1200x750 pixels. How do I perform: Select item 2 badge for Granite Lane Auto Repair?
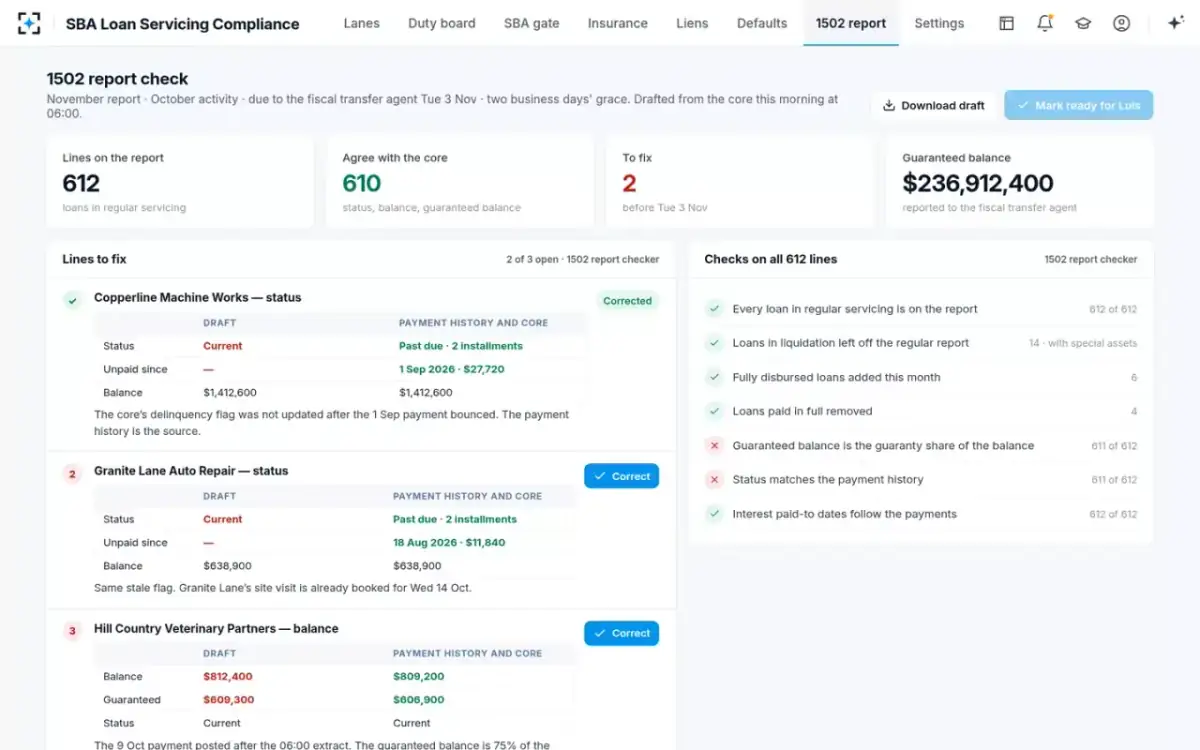click(x=72, y=474)
